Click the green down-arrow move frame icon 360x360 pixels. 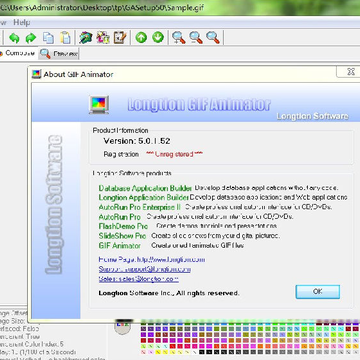tap(158, 38)
